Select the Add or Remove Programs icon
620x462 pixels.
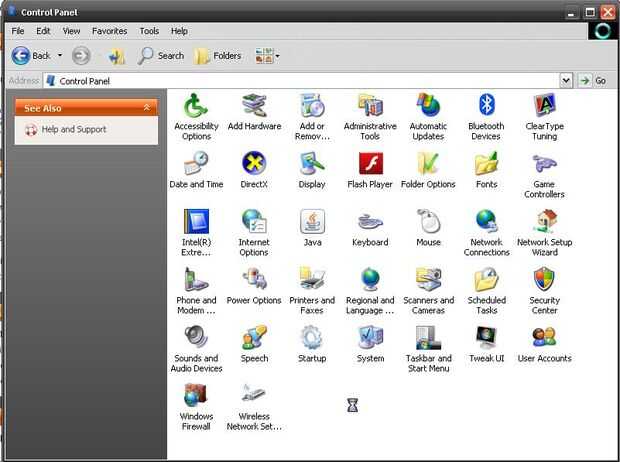coord(312,106)
